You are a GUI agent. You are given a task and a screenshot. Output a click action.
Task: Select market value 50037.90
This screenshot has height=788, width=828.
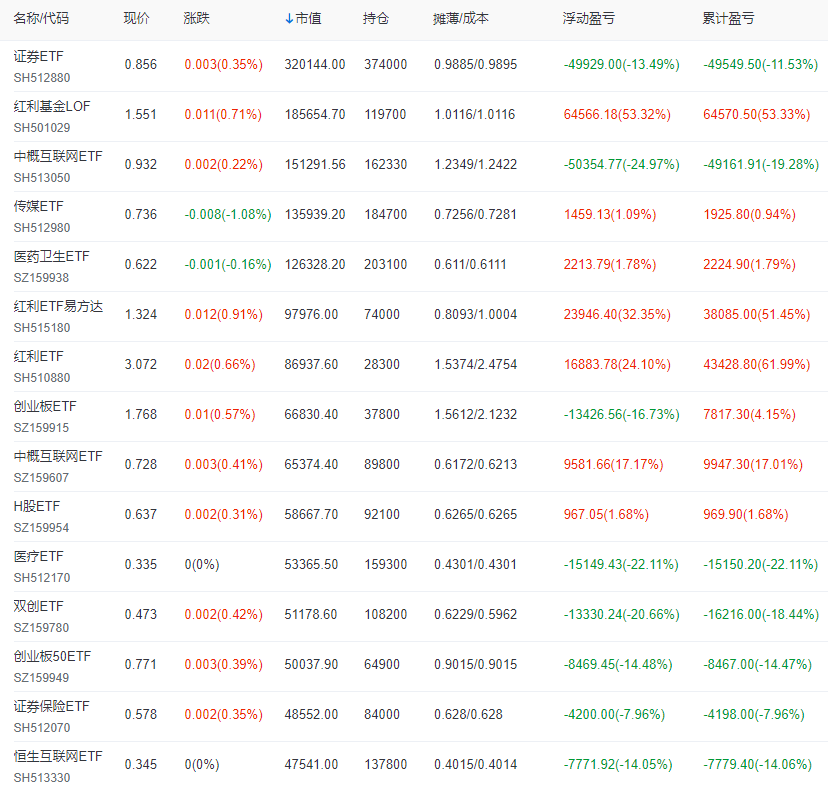tap(311, 664)
